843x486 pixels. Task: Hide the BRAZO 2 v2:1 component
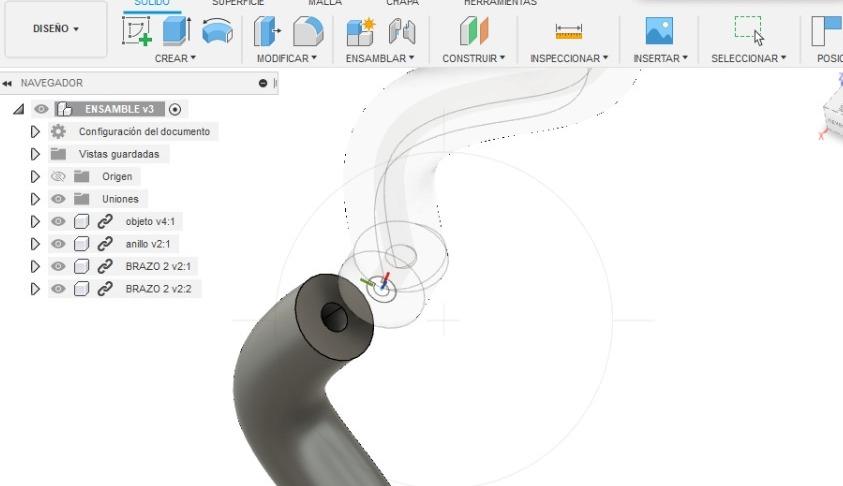click(x=58, y=267)
